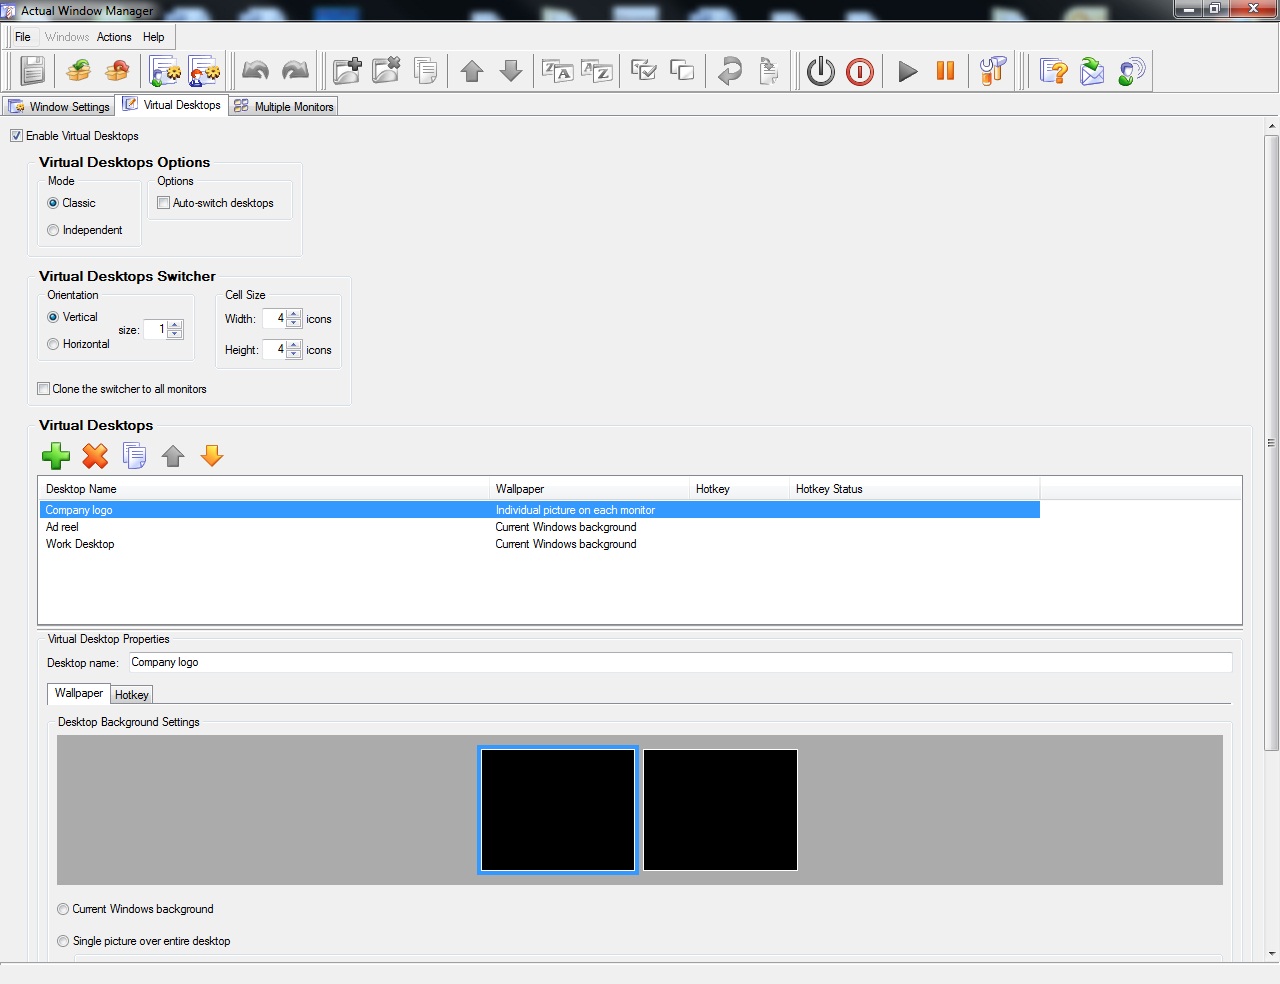Uncheck Enable Virtual Desktops
Image resolution: width=1280 pixels, height=984 pixels.
(16, 136)
